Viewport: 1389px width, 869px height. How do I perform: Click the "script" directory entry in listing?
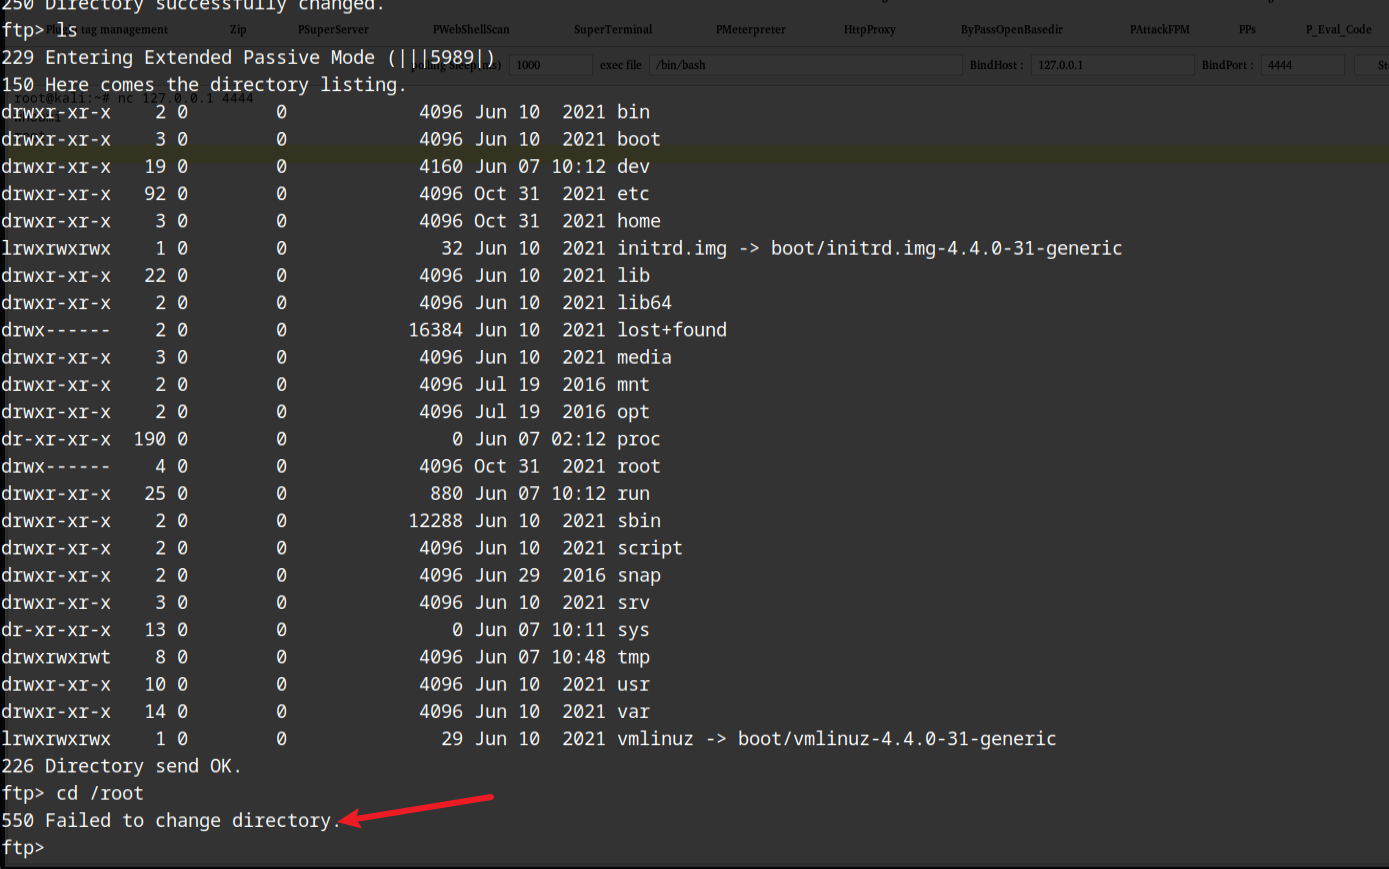tap(649, 549)
